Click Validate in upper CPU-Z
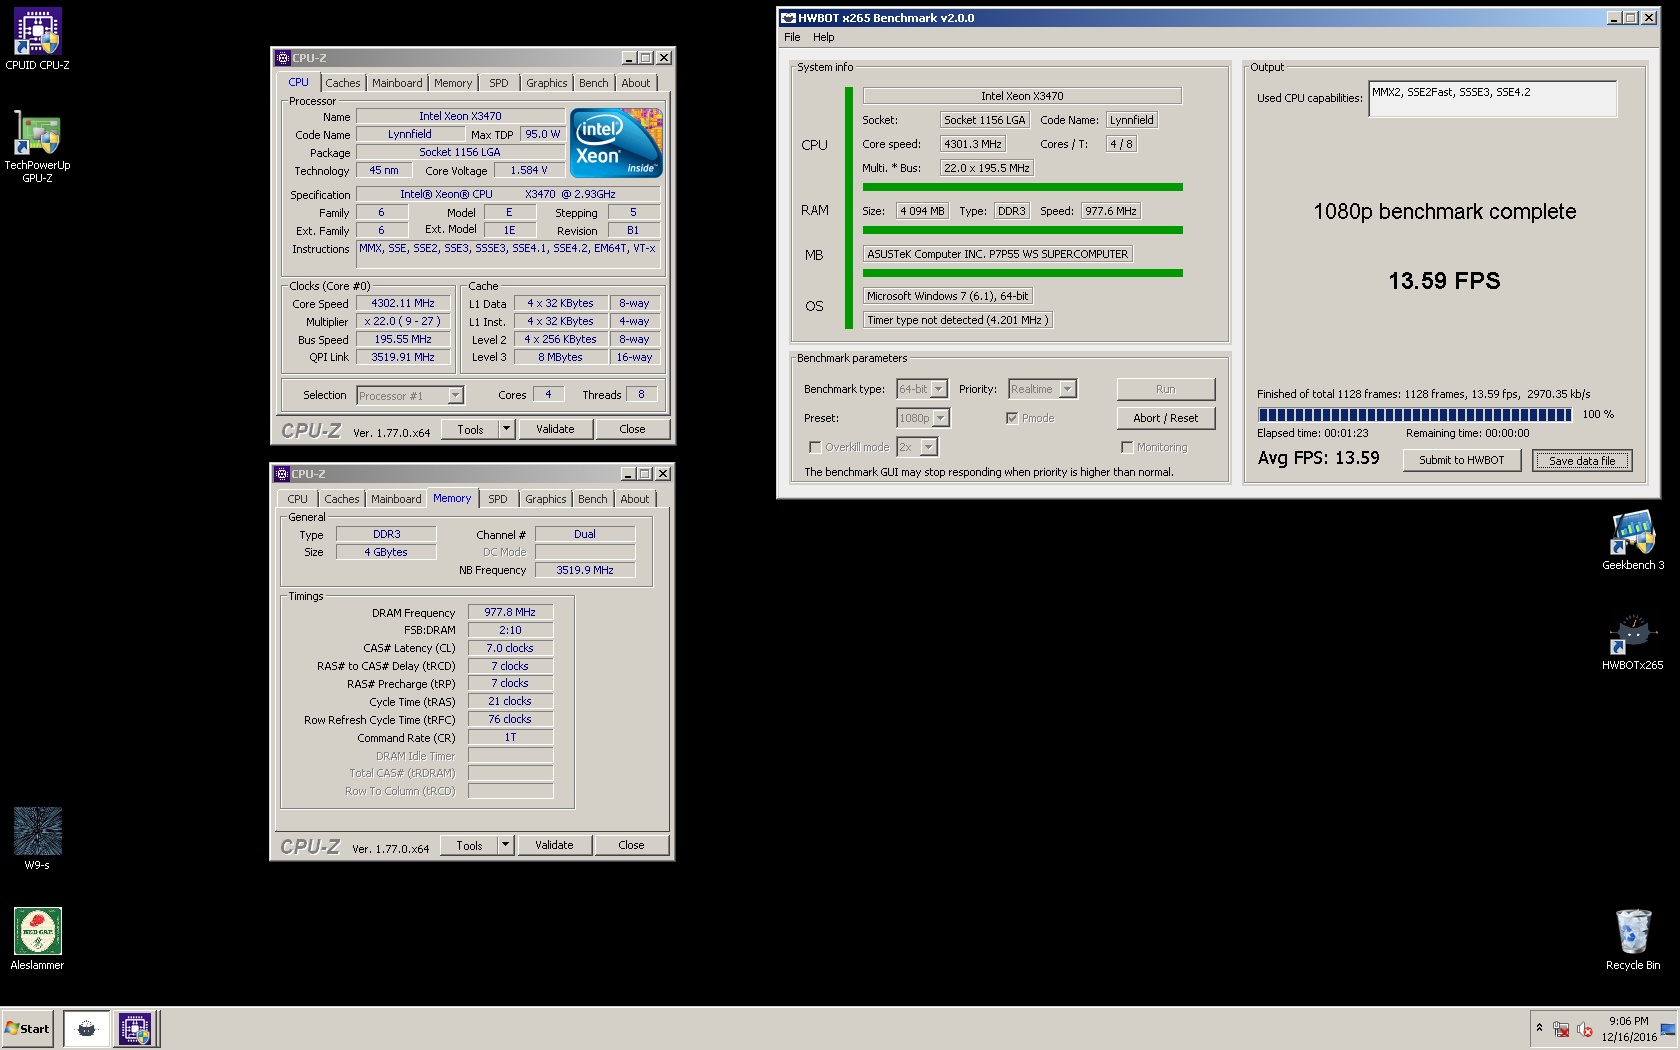Viewport: 1680px width, 1050px height. [x=555, y=429]
